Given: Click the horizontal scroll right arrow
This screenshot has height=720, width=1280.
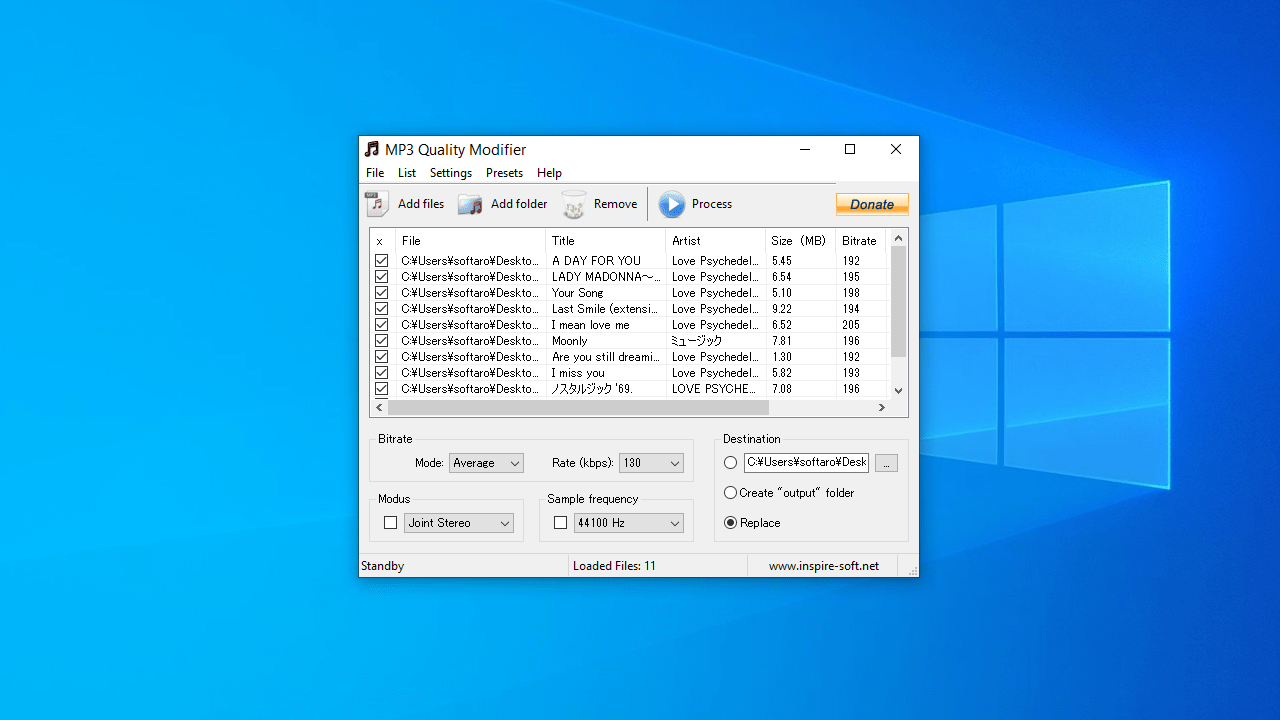Looking at the screenshot, I should (882, 408).
